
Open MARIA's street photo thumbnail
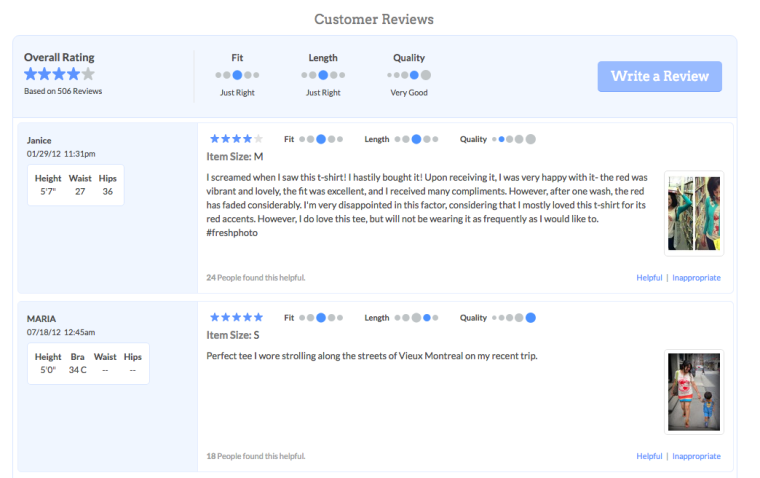[x=694, y=392]
